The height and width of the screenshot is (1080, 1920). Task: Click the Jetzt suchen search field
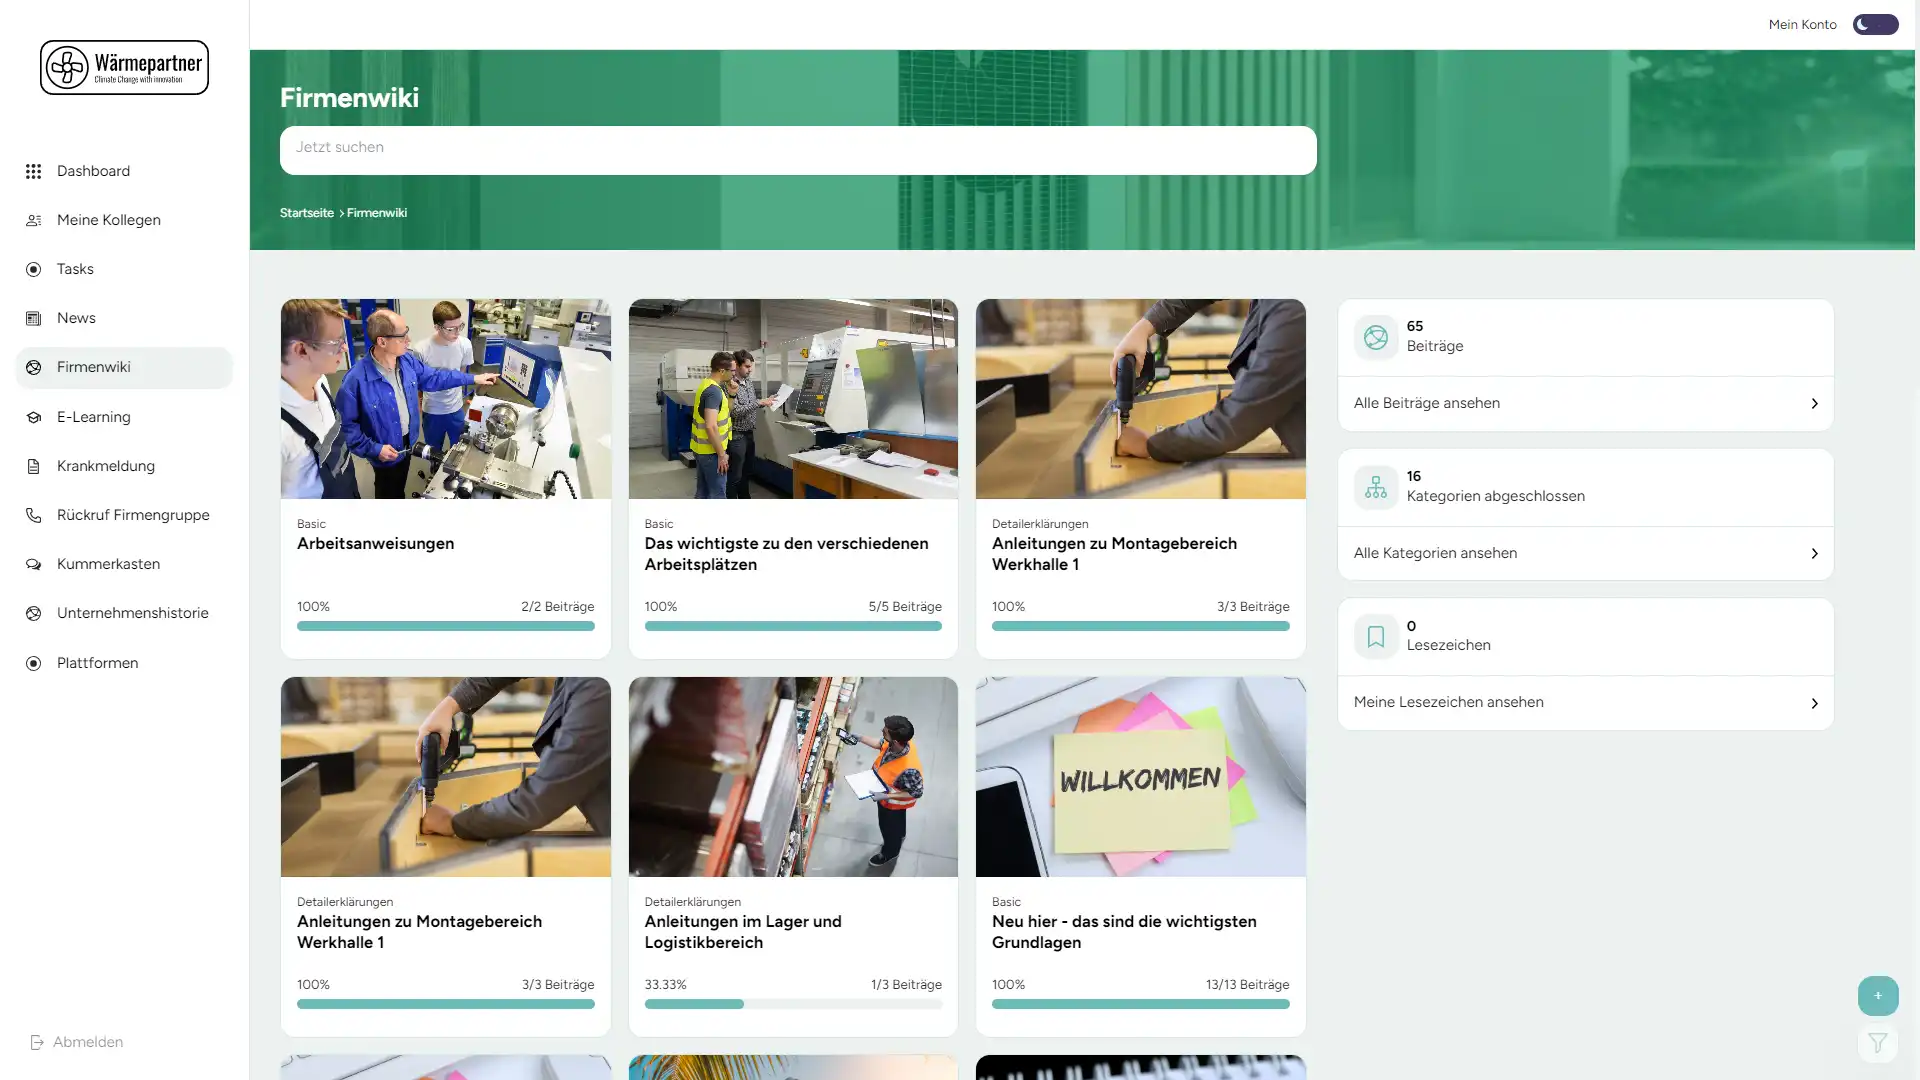pos(798,150)
